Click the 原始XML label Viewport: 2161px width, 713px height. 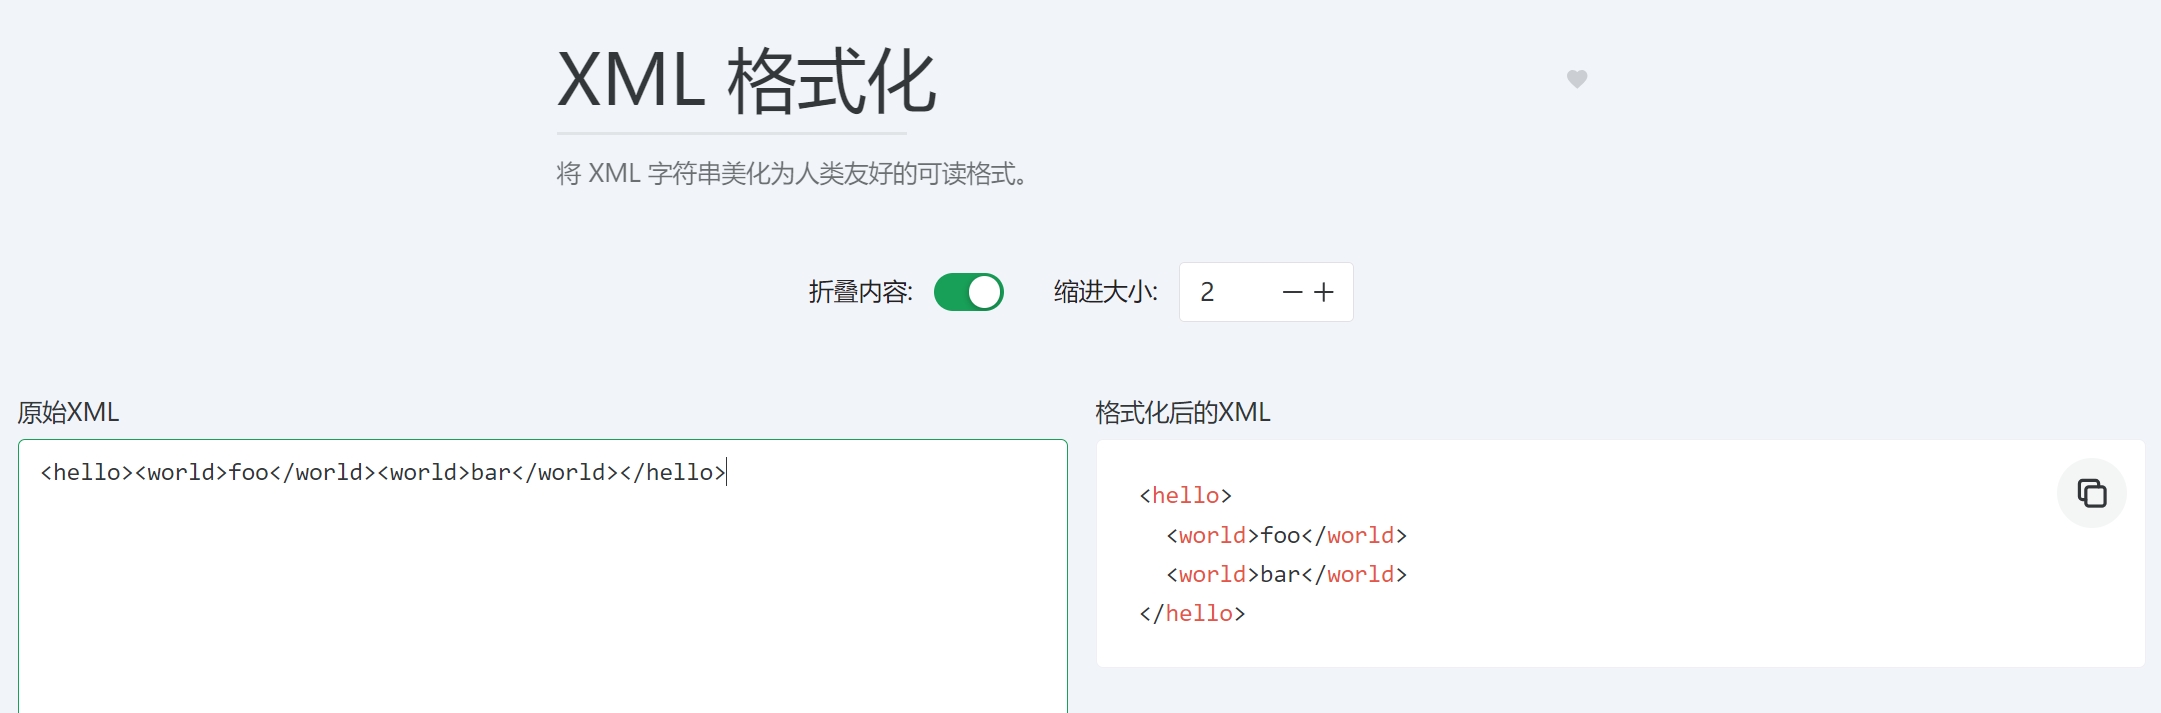(x=68, y=412)
